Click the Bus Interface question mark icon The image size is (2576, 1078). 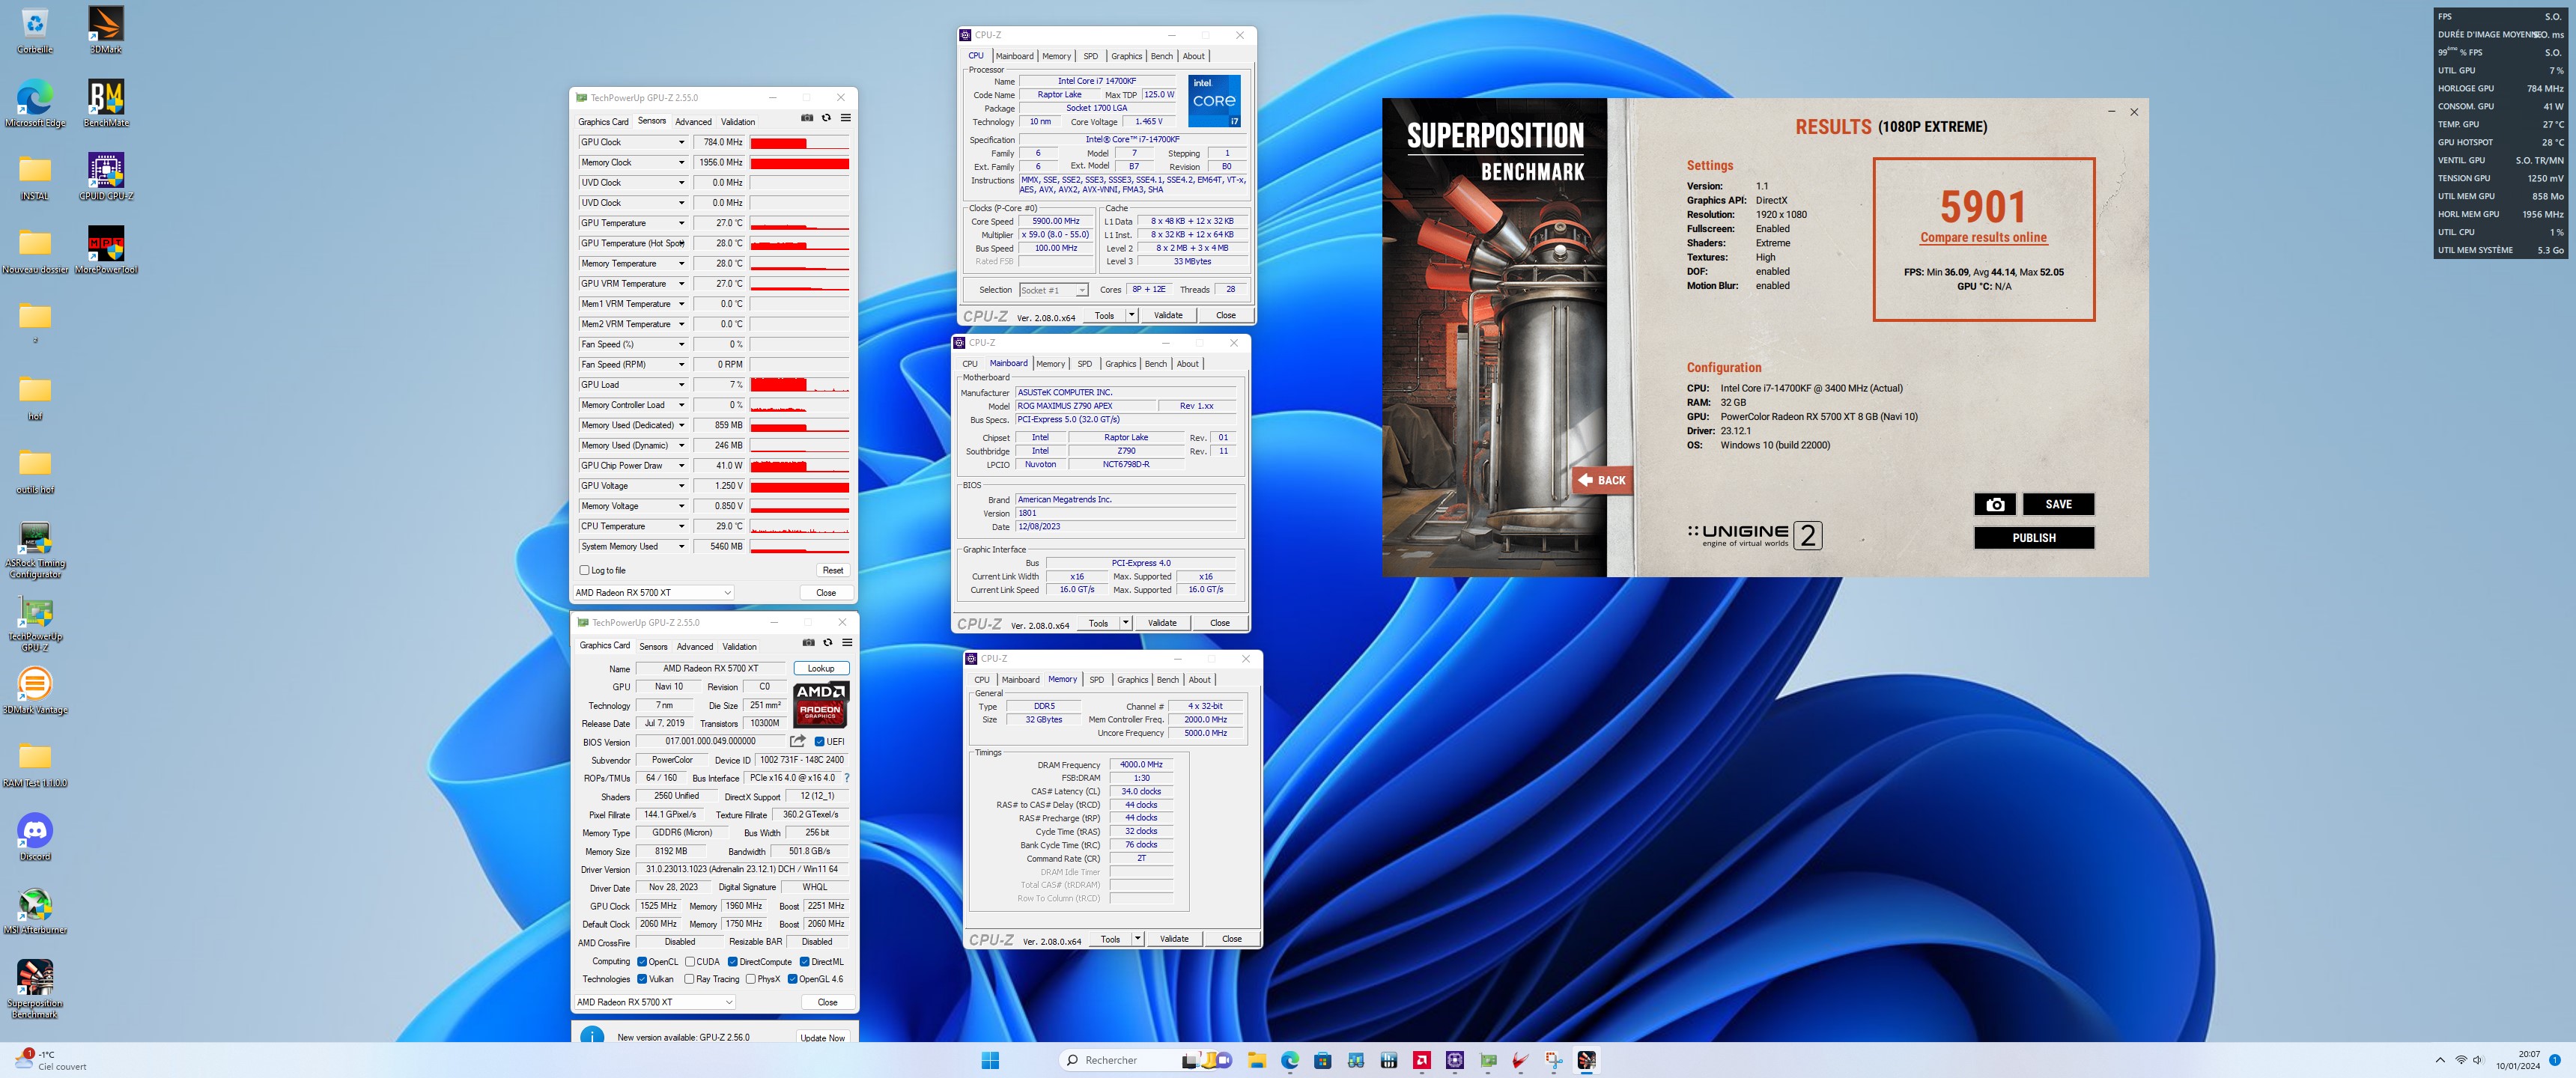pyautogui.click(x=847, y=778)
